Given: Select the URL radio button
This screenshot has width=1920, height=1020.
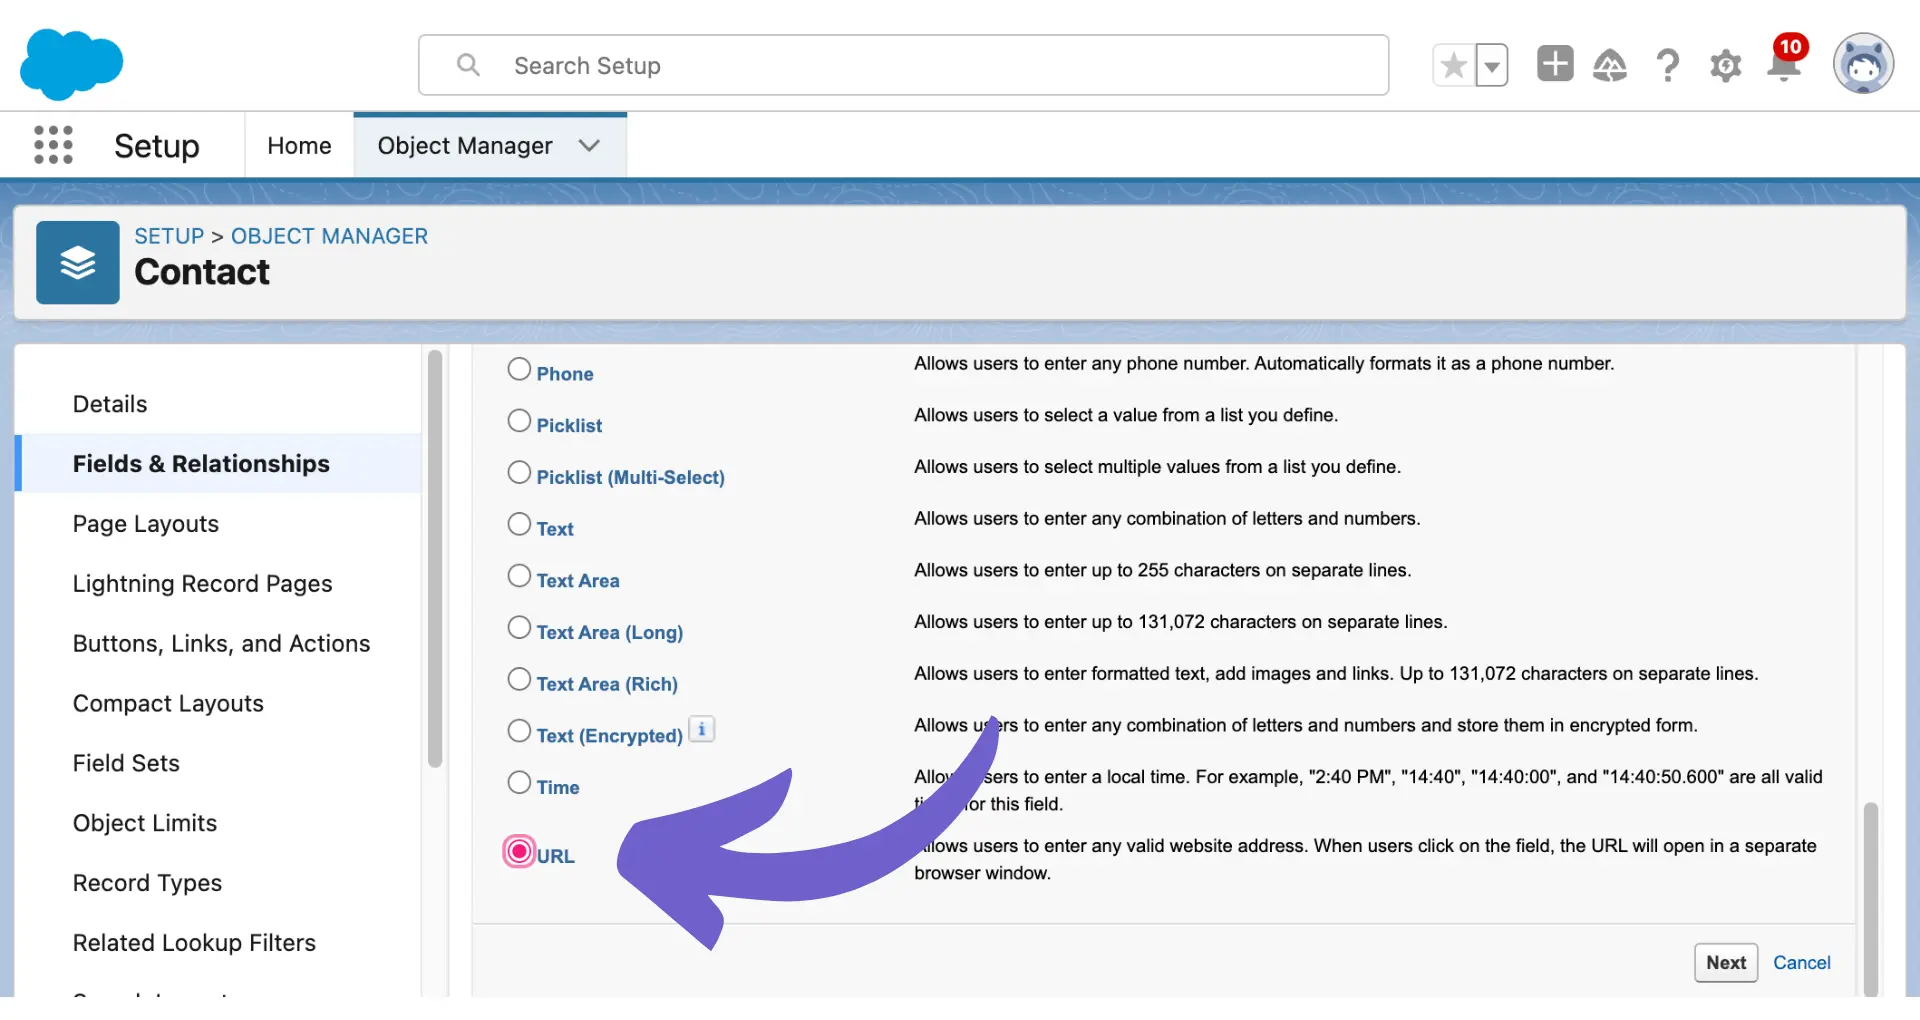Looking at the screenshot, I should pyautogui.click(x=519, y=851).
